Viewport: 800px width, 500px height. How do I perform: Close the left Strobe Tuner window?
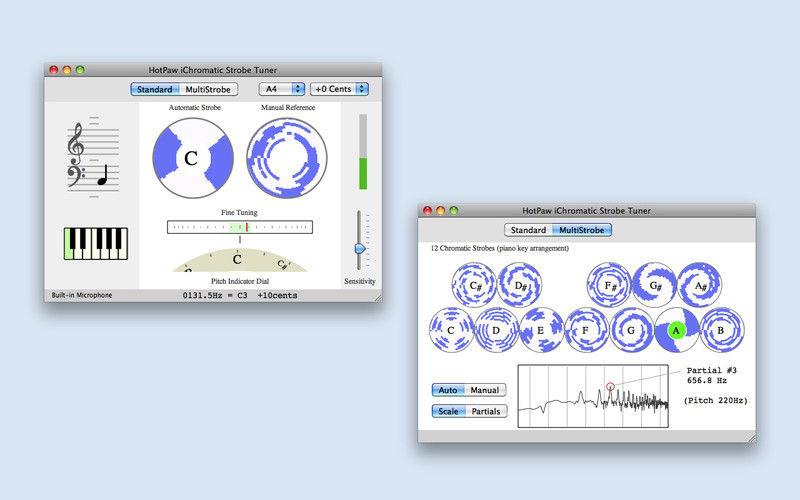pyautogui.click(x=54, y=70)
